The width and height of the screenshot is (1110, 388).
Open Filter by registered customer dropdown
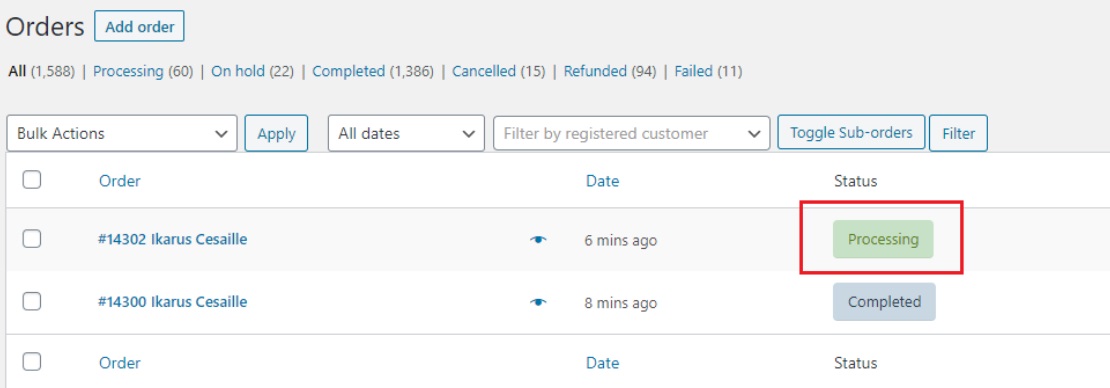coord(631,133)
